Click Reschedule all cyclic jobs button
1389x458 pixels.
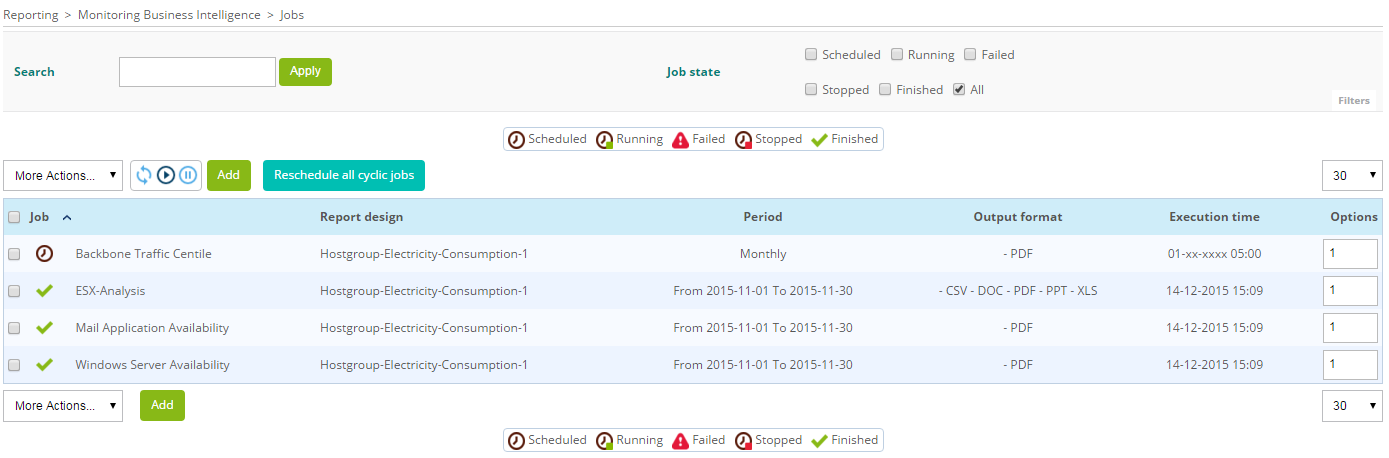344,175
